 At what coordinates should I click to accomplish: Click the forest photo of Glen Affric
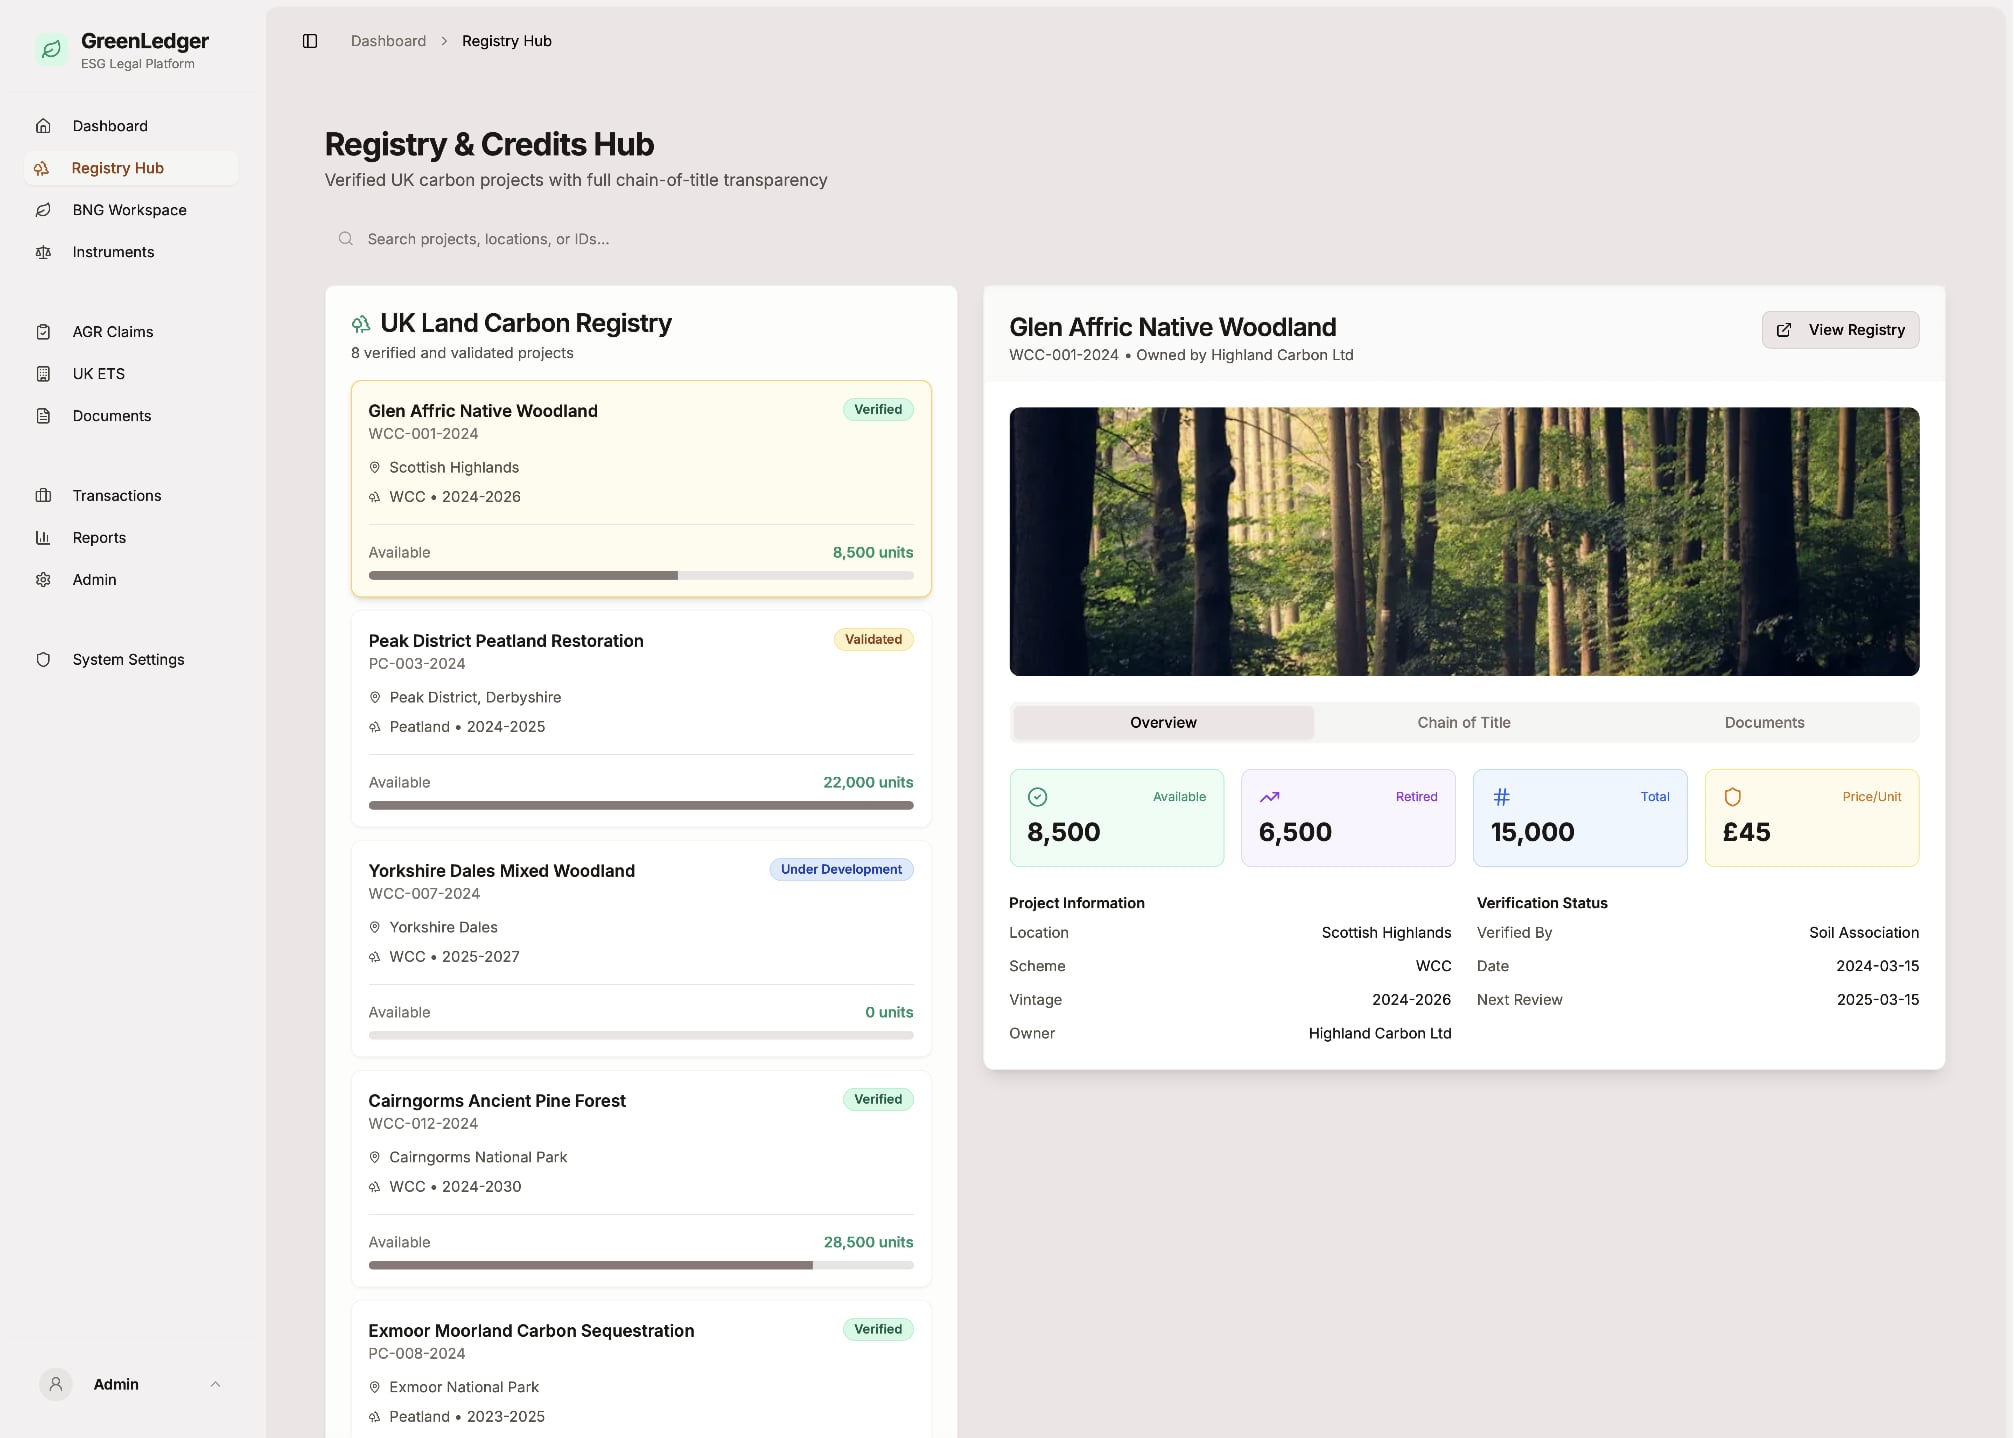[1464, 541]
